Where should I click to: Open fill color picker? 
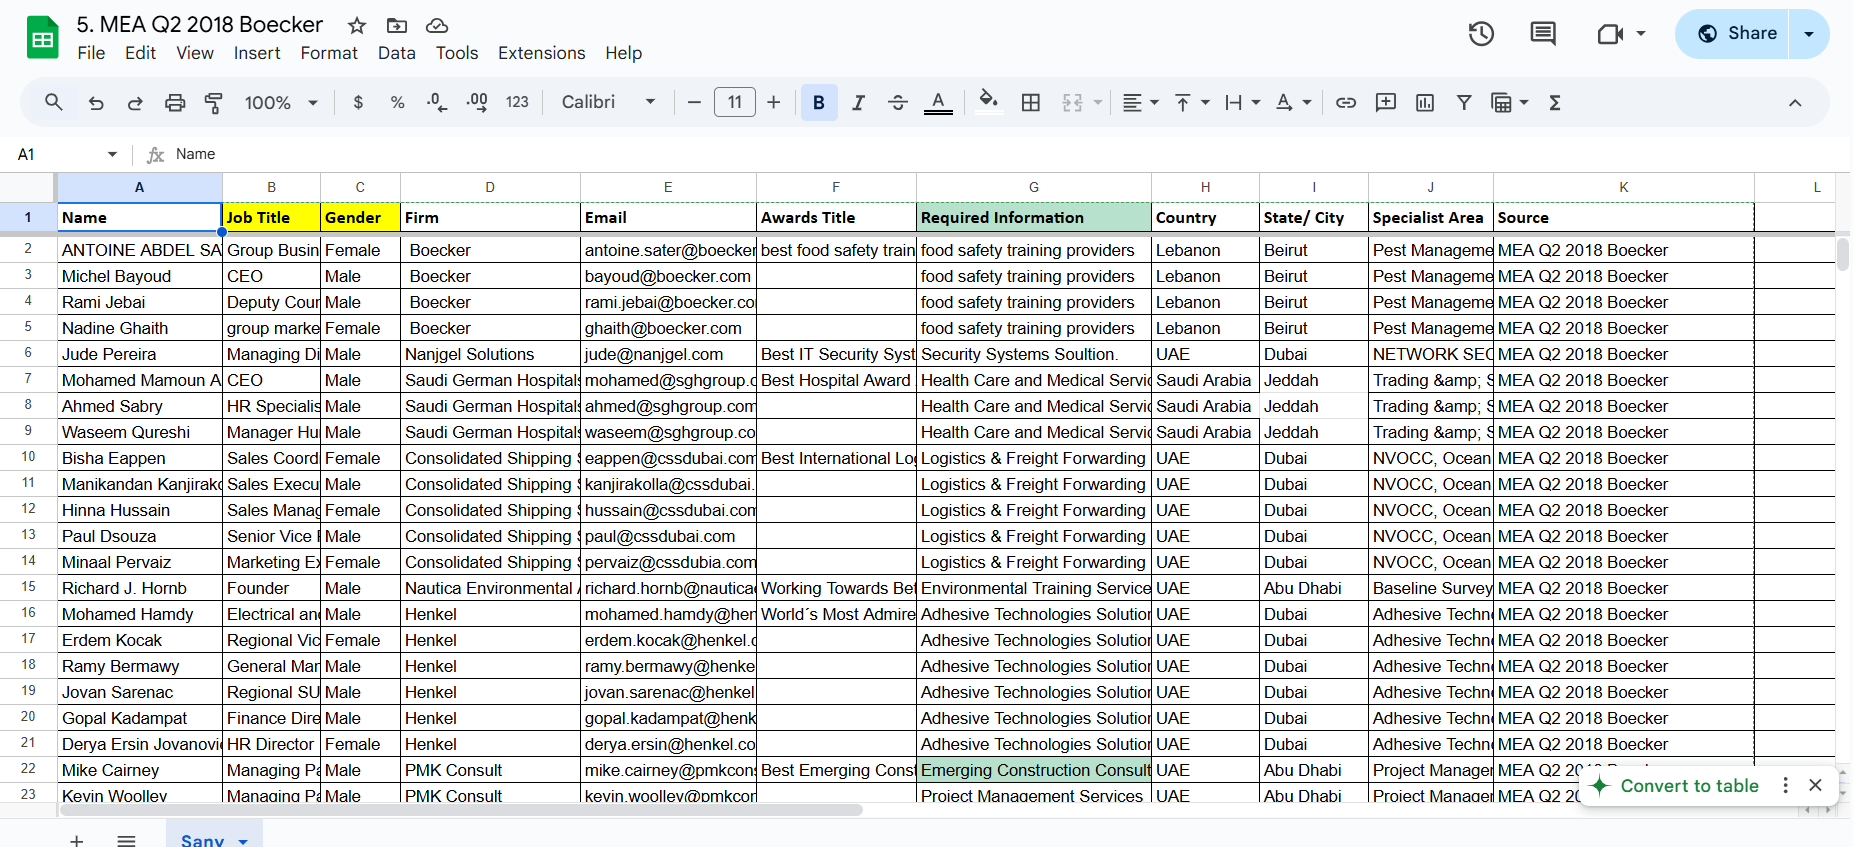point(989,101)
